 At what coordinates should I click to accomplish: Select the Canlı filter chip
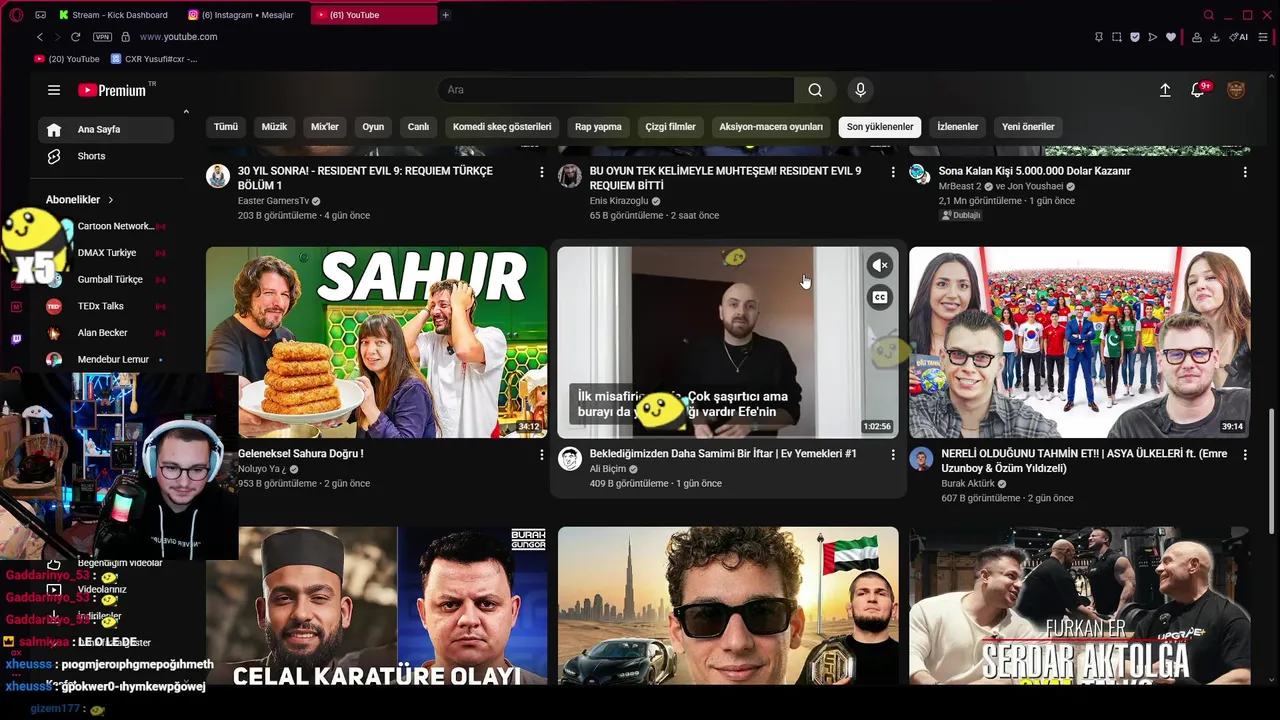point(418,127)
